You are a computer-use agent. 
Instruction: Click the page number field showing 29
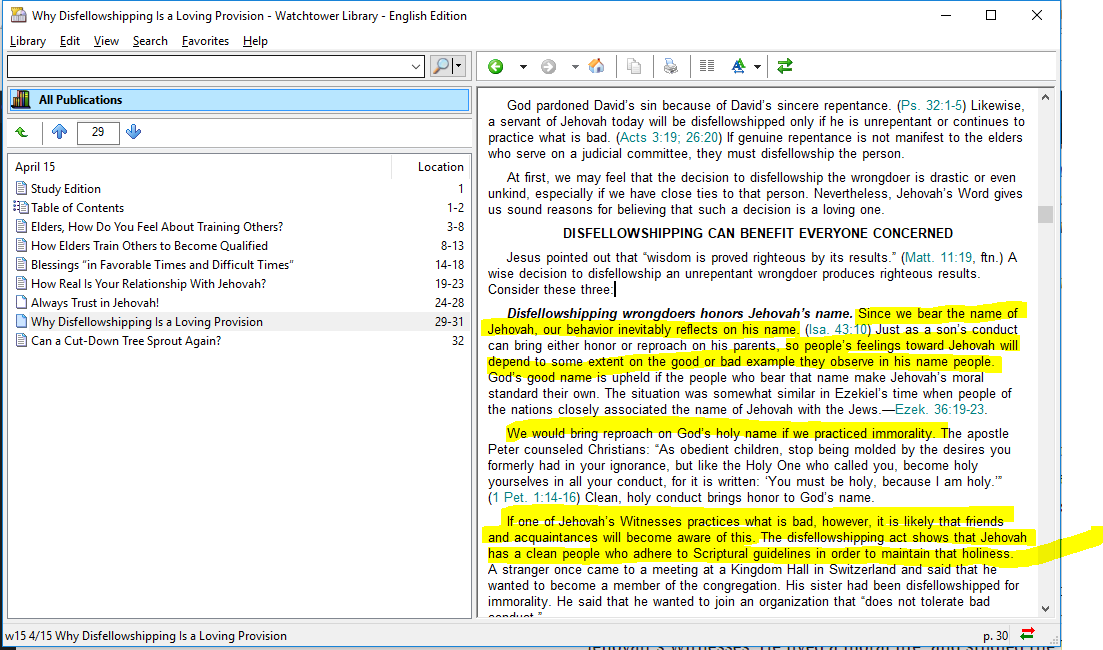click(x=98, y=132)
